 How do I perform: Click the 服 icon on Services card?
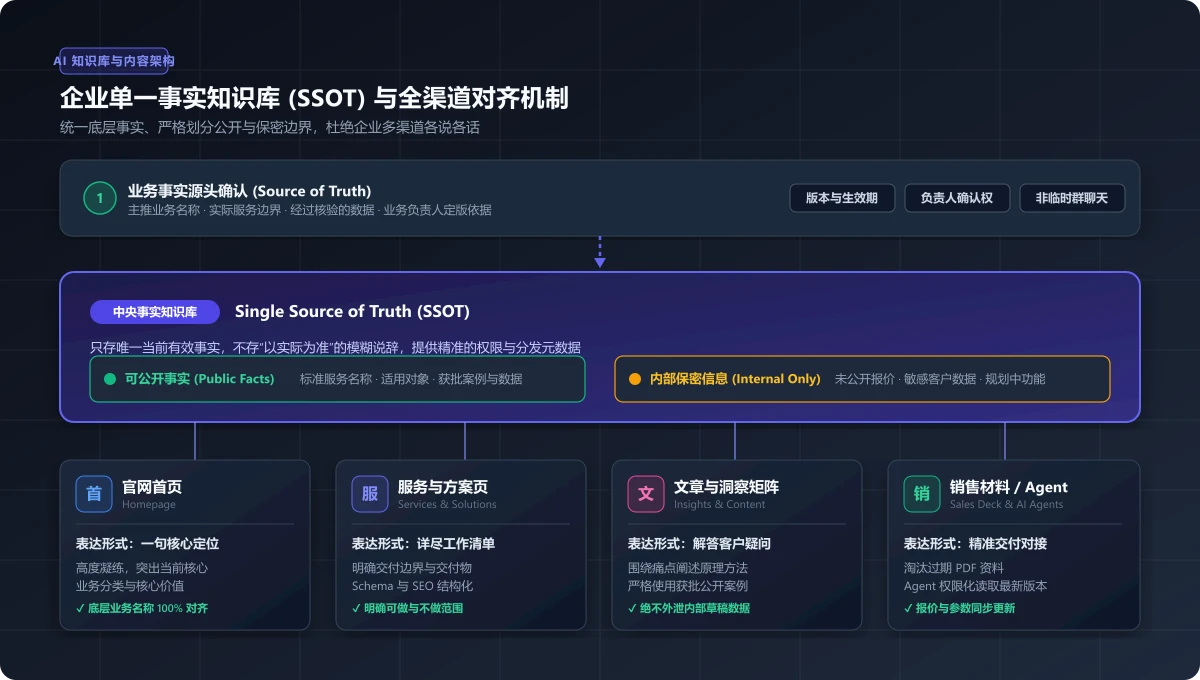point(370,494)
